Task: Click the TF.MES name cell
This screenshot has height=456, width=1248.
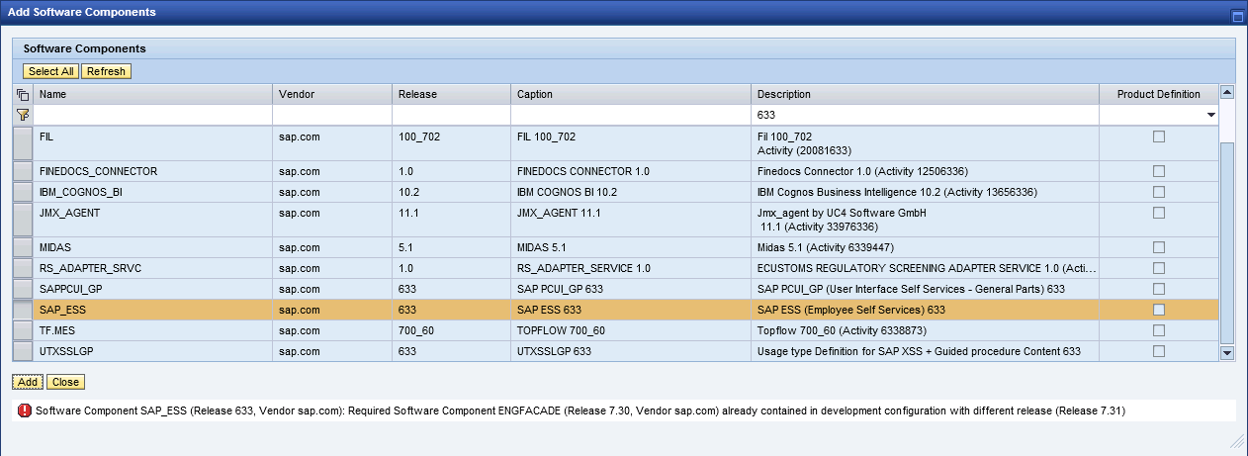Action: (x=153, y=330)
